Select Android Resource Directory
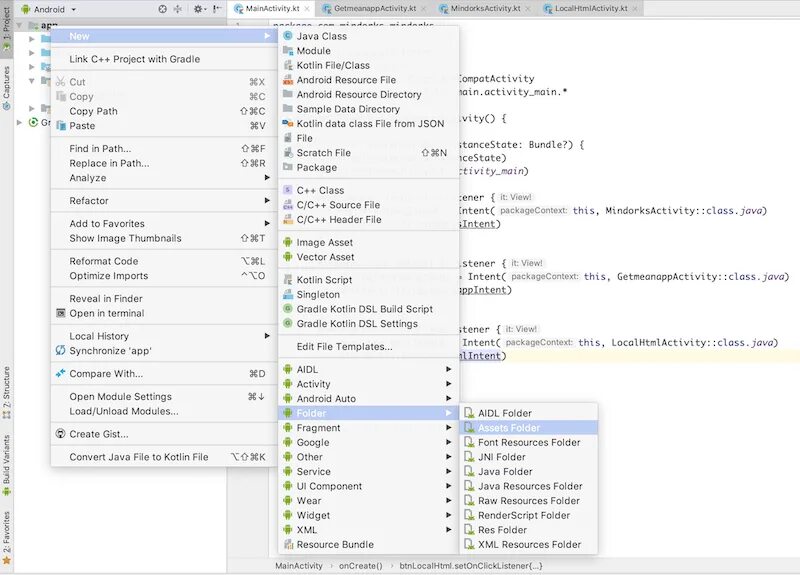The height and width of the screenshot is (575, 800). coord(368,94)
